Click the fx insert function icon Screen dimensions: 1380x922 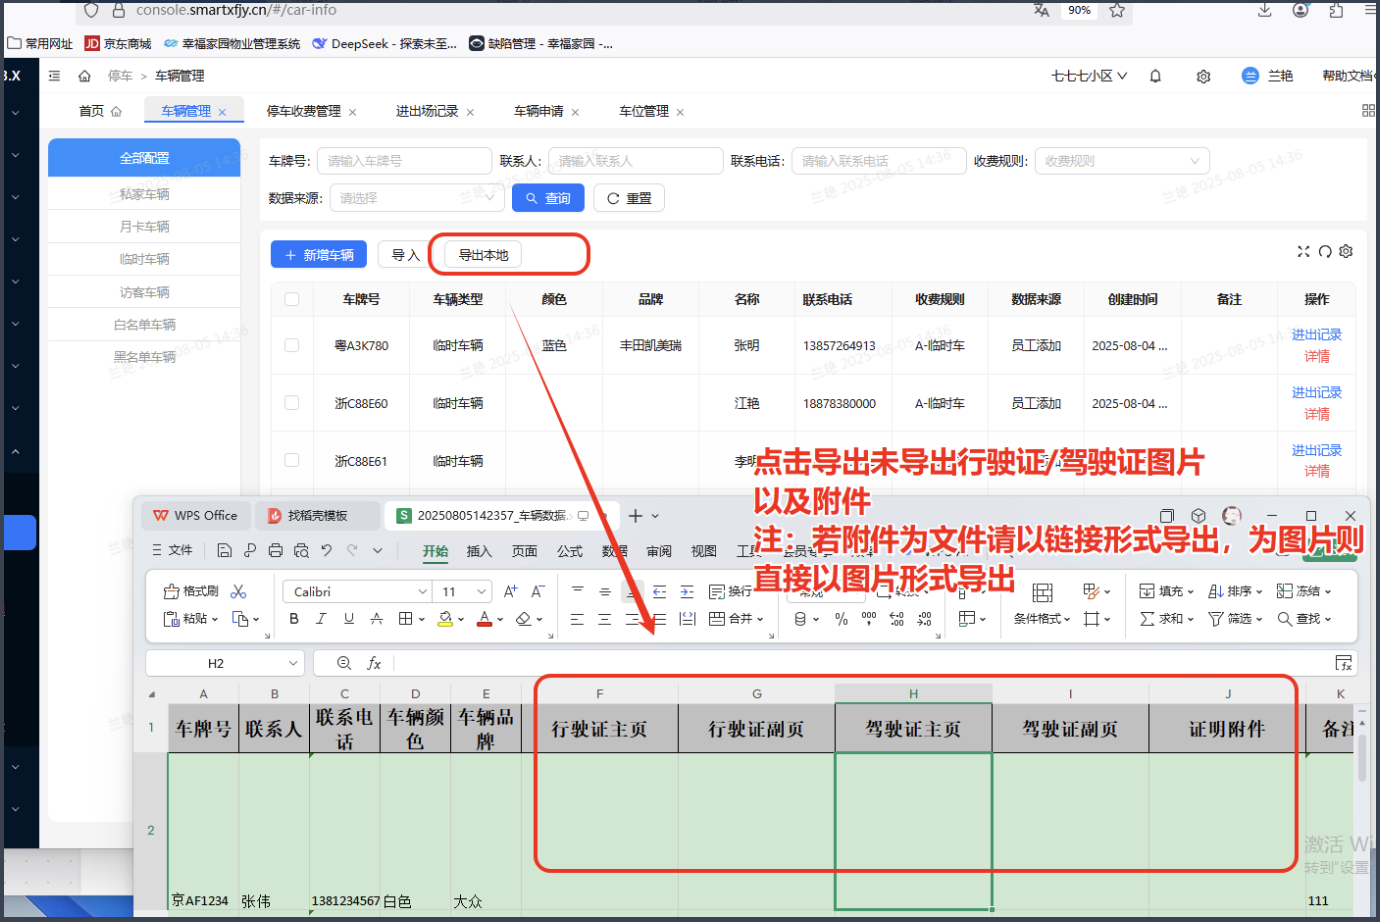(374, 663)
